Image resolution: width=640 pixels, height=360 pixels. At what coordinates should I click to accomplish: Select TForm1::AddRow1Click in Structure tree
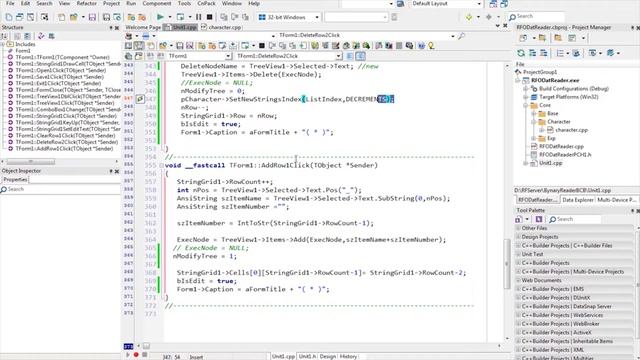point(64,149)
